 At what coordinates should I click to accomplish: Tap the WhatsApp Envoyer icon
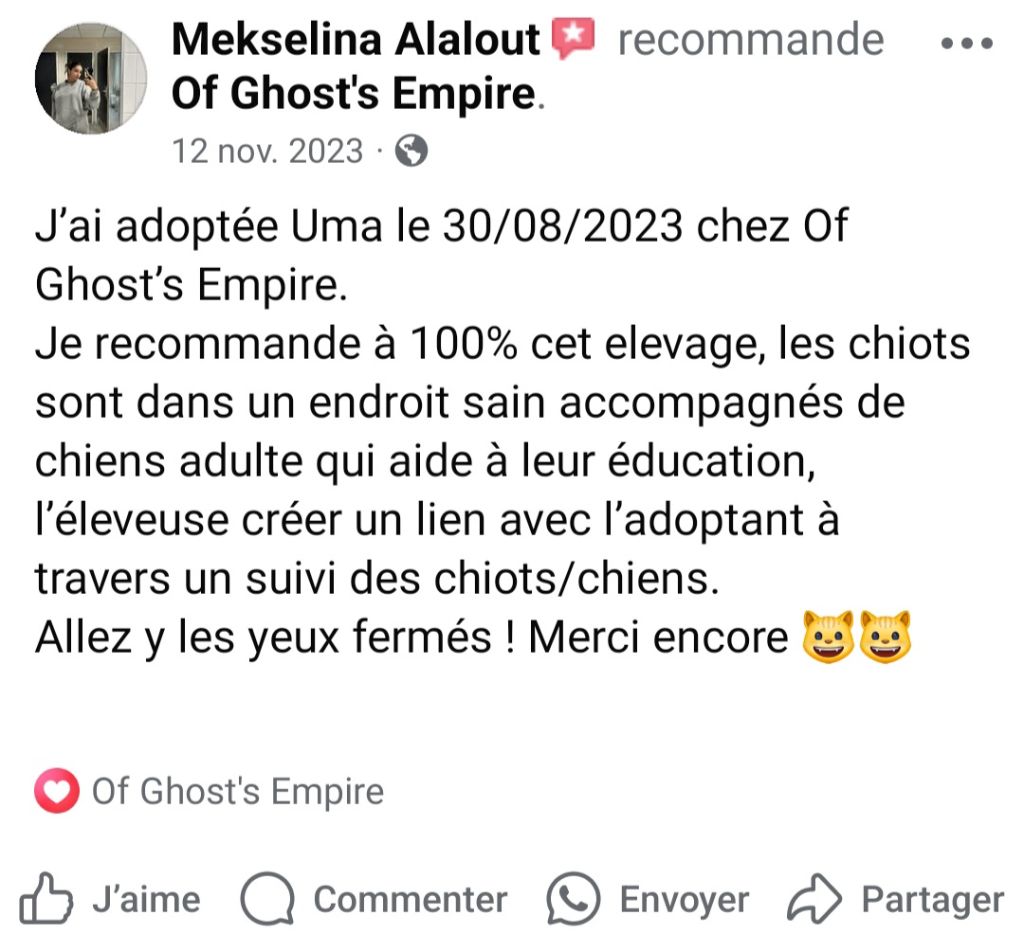click(x=573, y=899)
